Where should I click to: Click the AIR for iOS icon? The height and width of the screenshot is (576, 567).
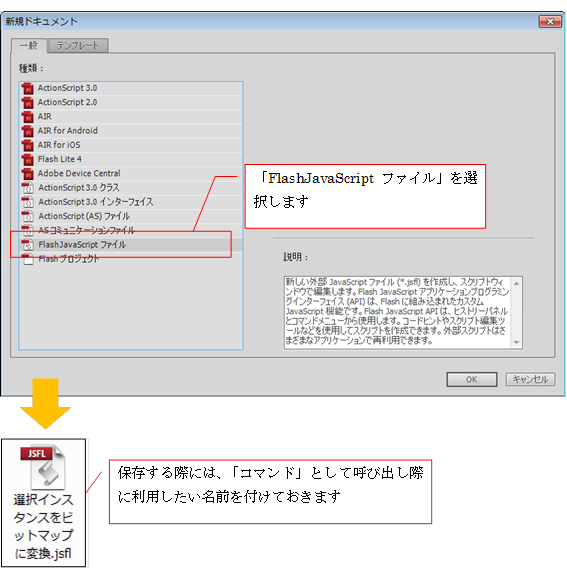[28, 145]
